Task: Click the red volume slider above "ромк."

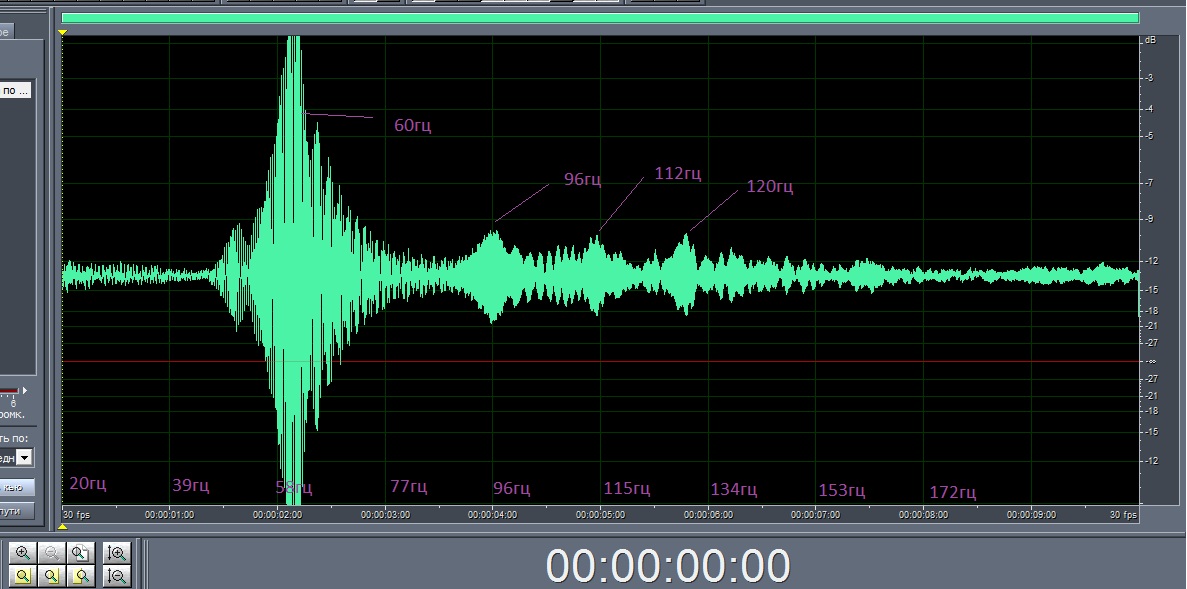Action: tap(9, 391)
